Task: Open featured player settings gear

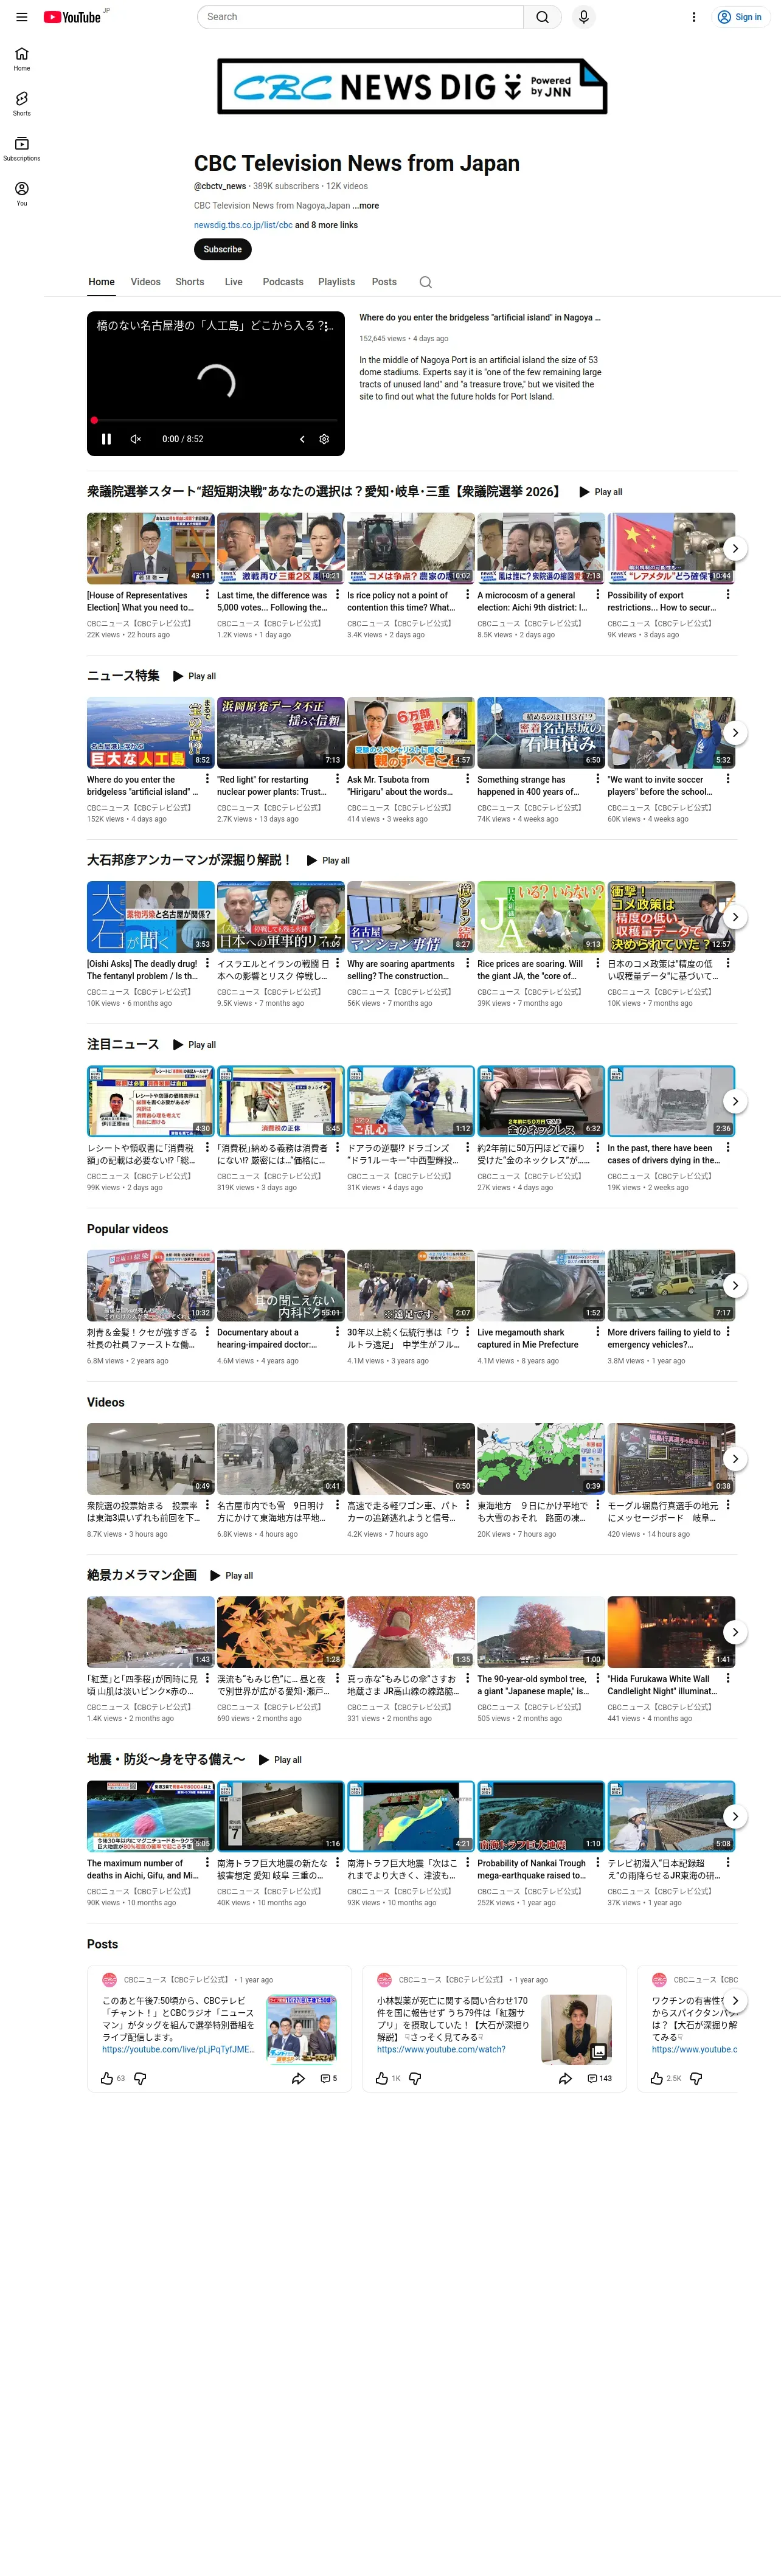Action: click(324, 439)
